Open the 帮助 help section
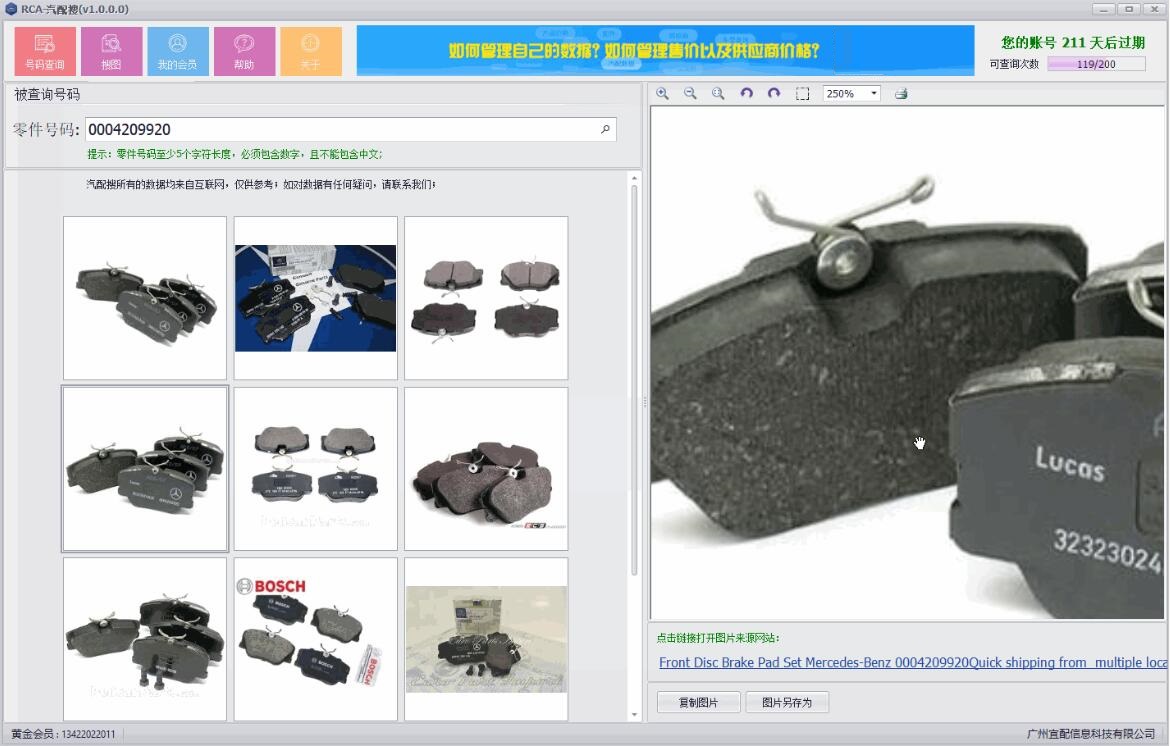The image size is (1170, 746). pos(244,51)
